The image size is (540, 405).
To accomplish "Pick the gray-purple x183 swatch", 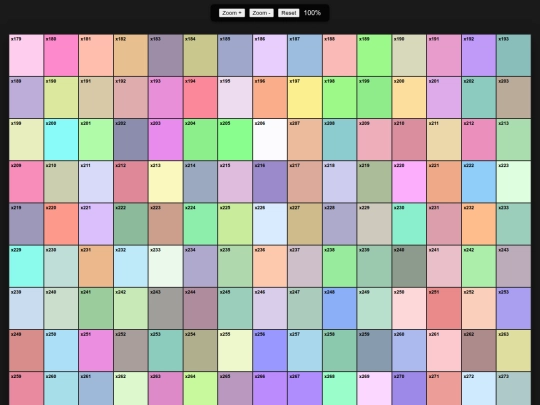I will pyautogui.click(x=165, y=55).
